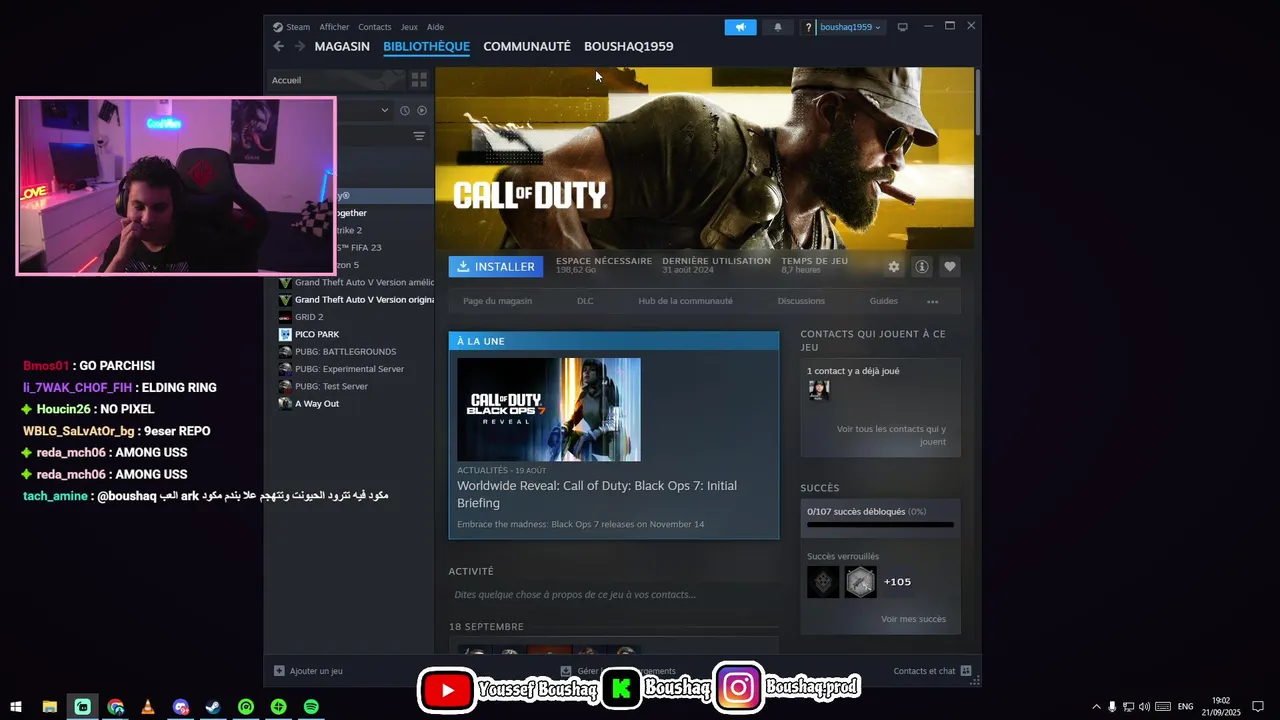Screen dimensions: 1280x720
Task: Open Google Chrome from the taskbar
Action: [x=116, y=707]
